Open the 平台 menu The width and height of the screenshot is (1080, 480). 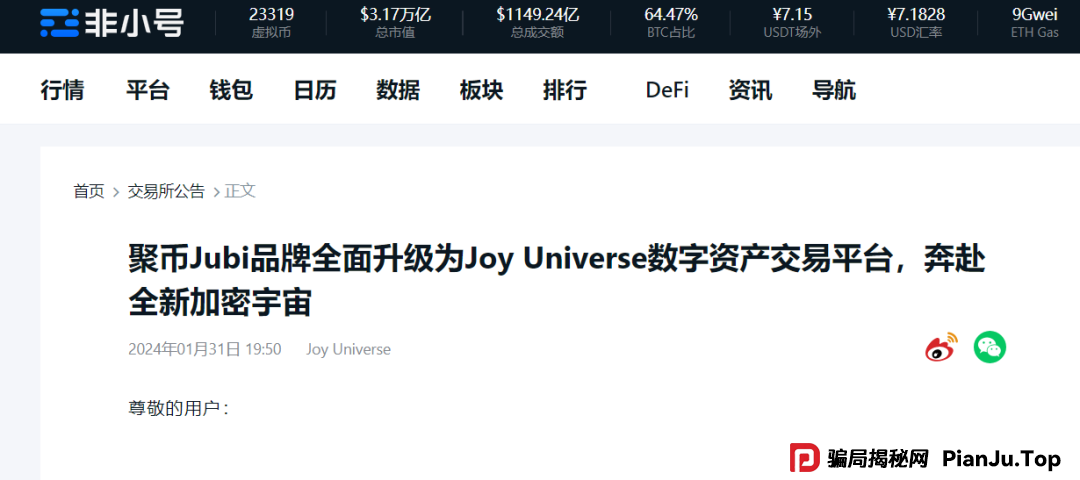[147, 90]
